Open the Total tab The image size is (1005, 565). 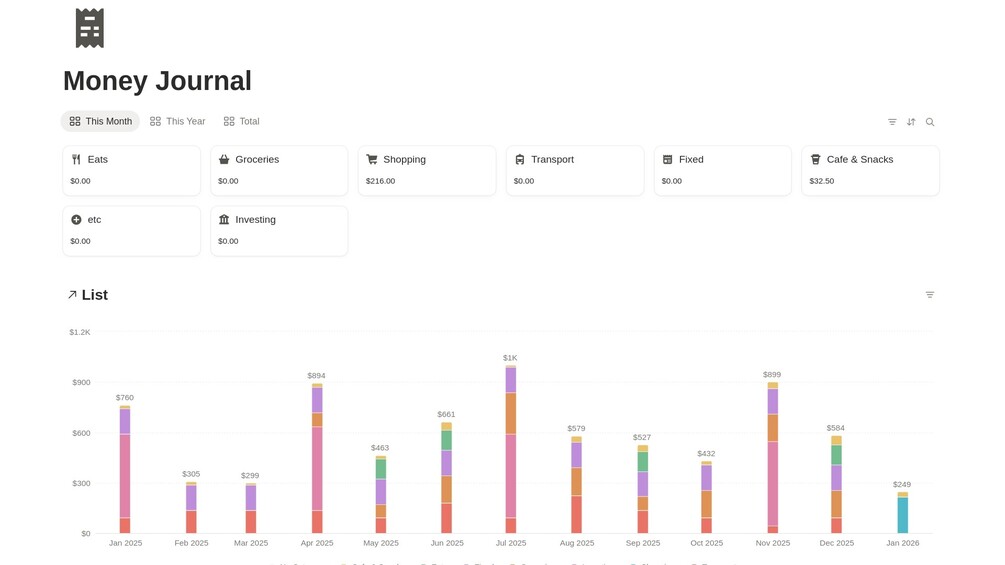pos(242,121)
